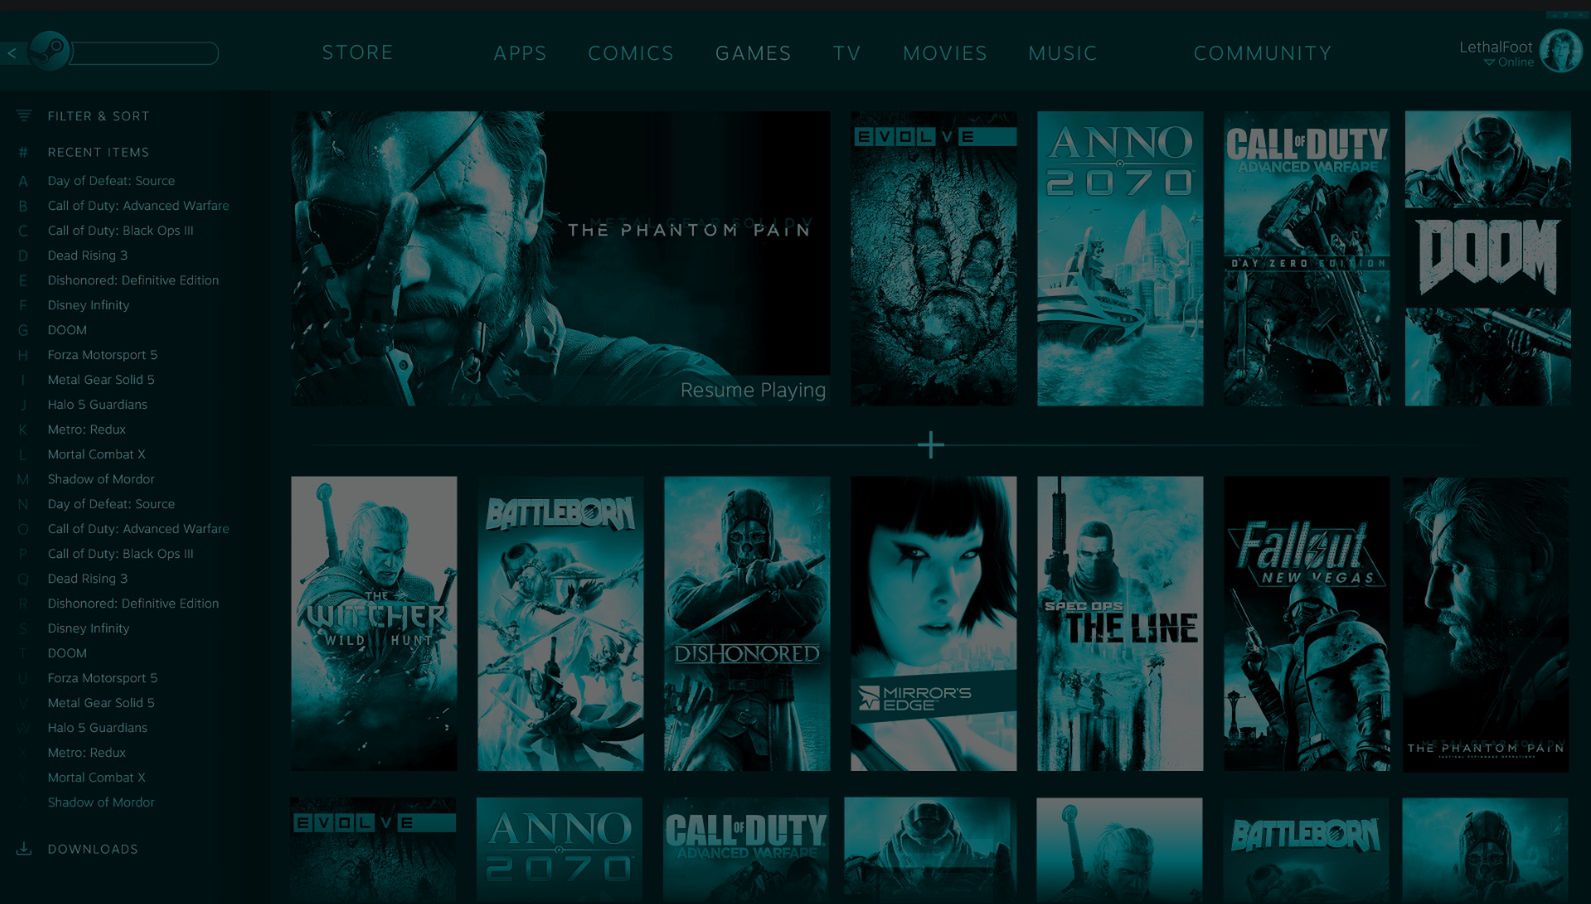Click the download tray icon beside Downloads
The height and width of the screenshot is (904, 1591).
[24, 849]
